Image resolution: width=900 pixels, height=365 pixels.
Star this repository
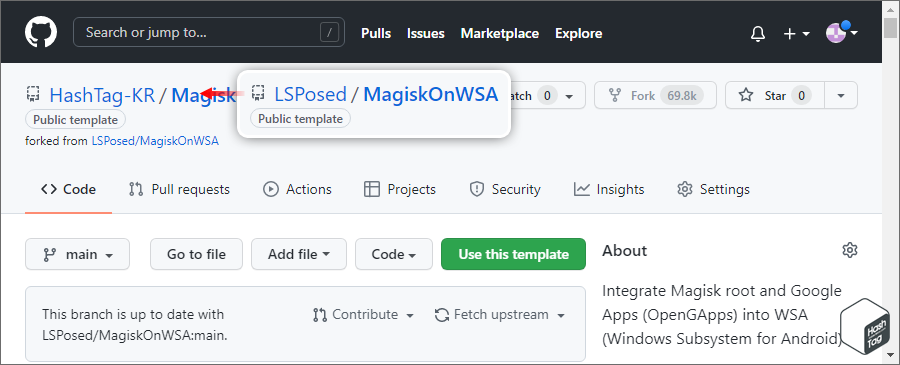pos(775,95)
